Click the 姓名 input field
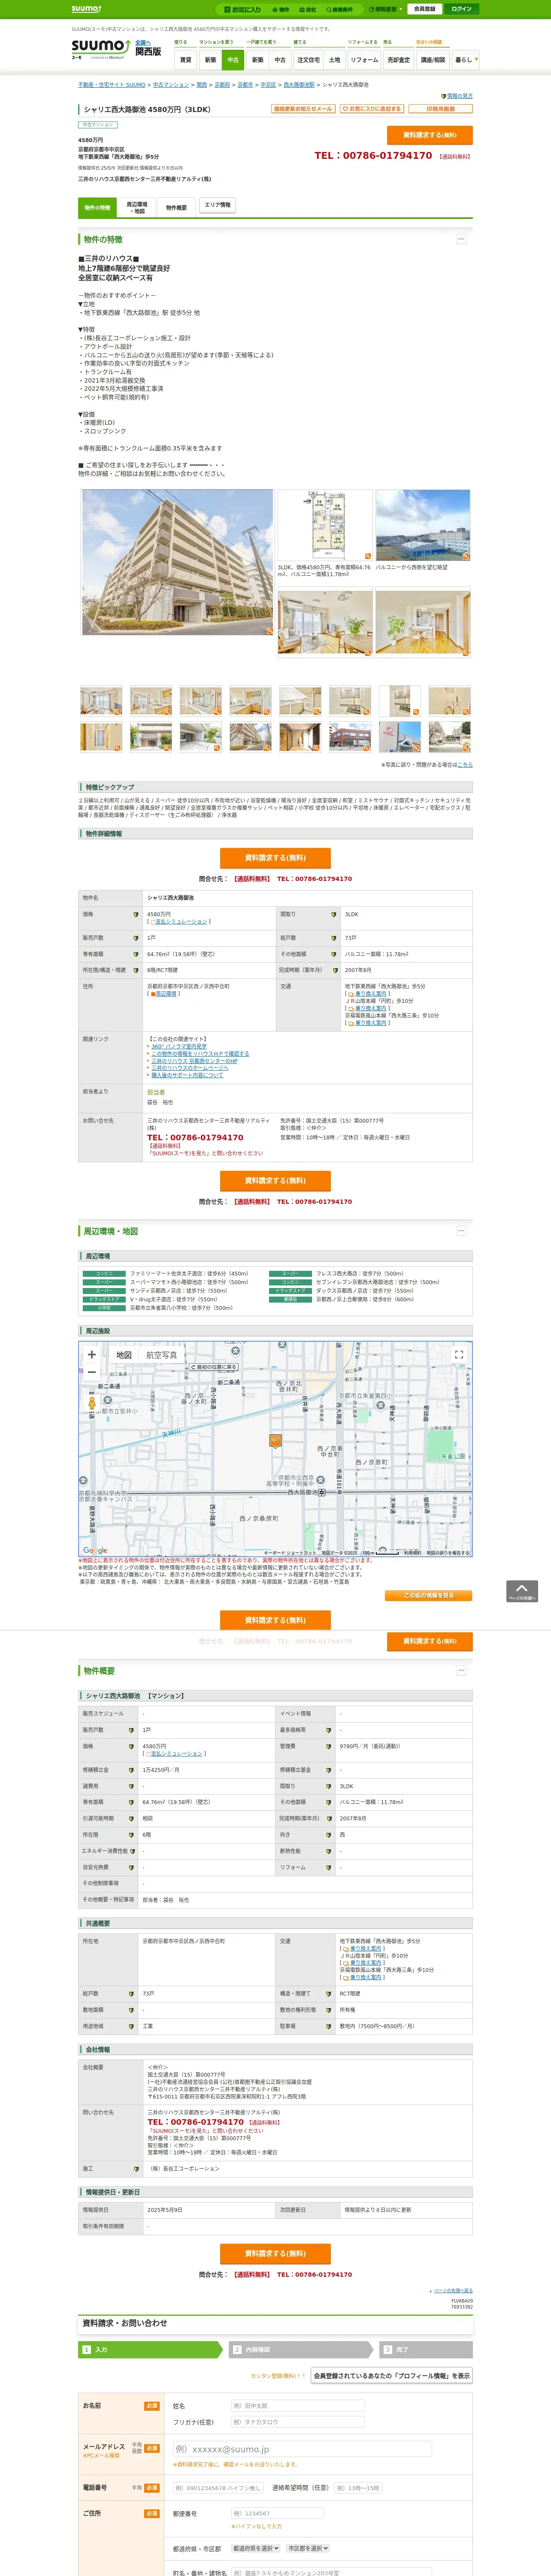 point(297,2406)
